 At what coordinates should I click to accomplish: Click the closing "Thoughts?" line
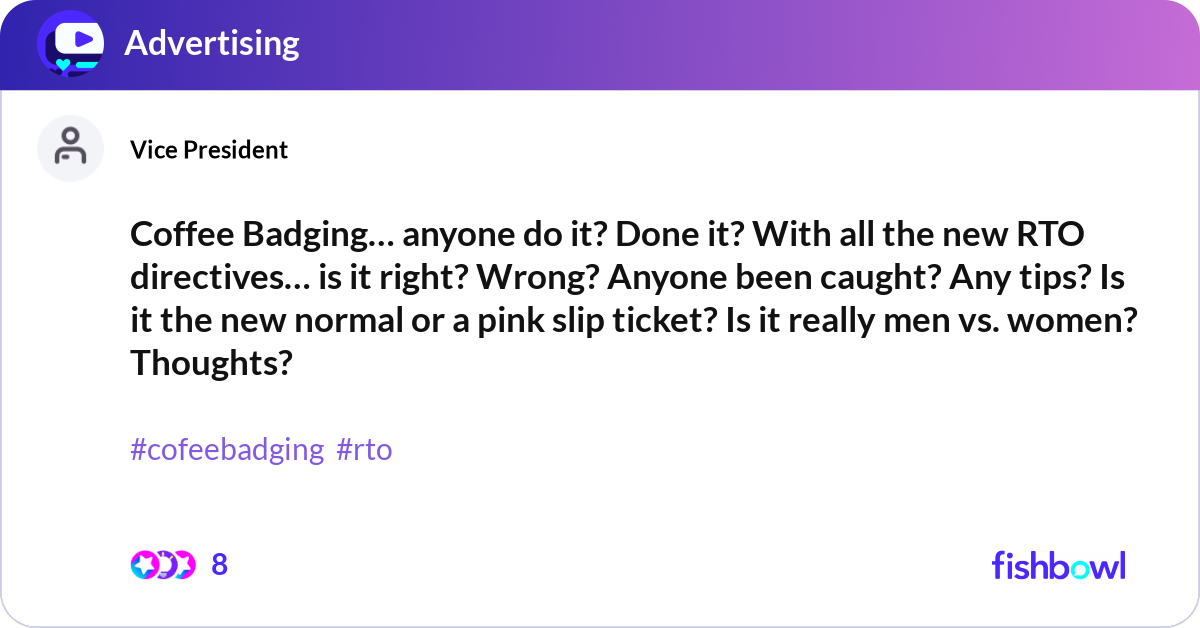tap(211, 365)
